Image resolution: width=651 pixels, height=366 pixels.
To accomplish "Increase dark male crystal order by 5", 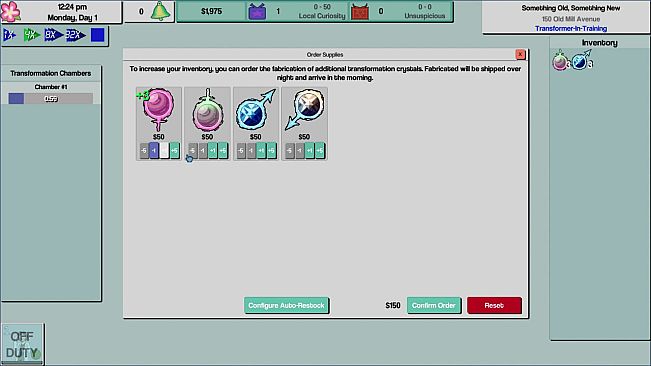I will pyautogui.click(x=320, y=151).
